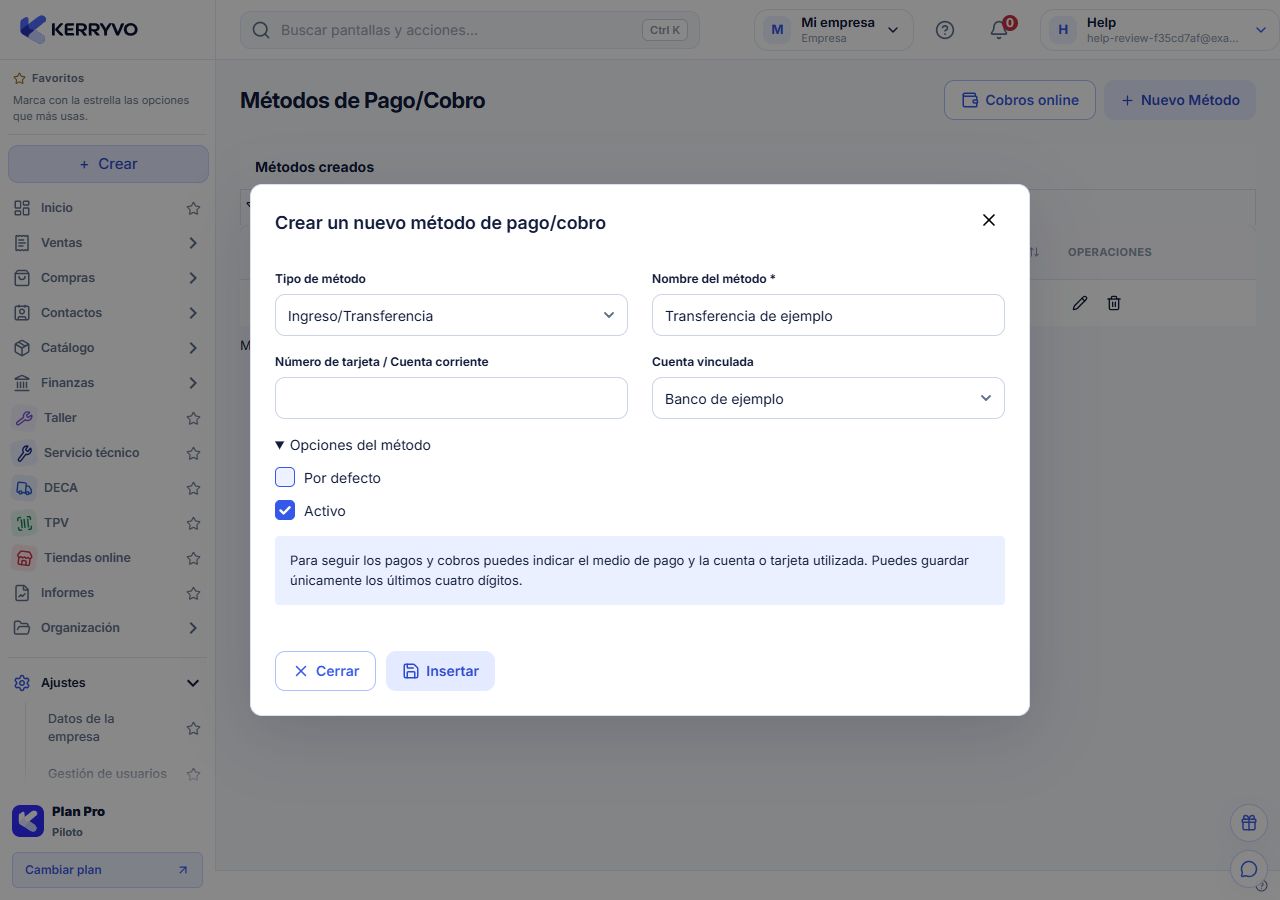This screenshot has width=1280, height=900.
Task: Click the Cambiar plan link
Action: tap(107, 870)
